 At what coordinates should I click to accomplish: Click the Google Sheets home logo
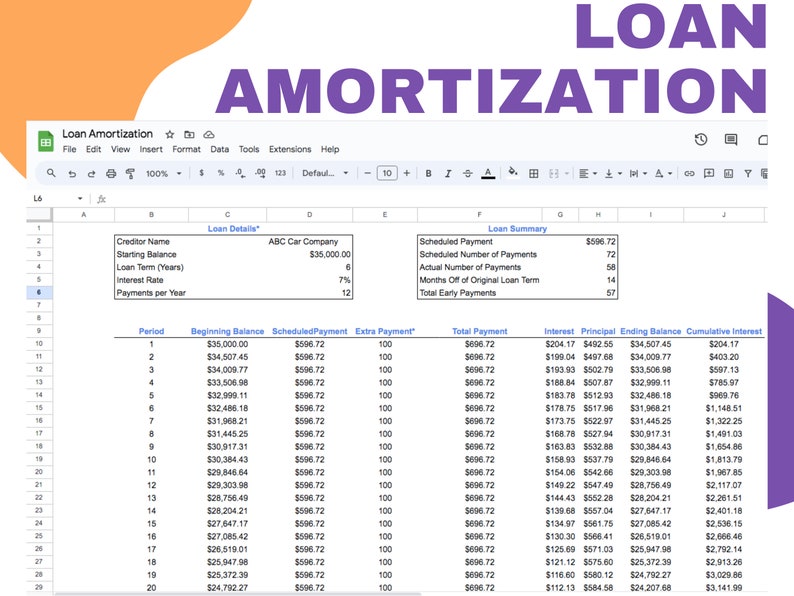coord(46,141)
